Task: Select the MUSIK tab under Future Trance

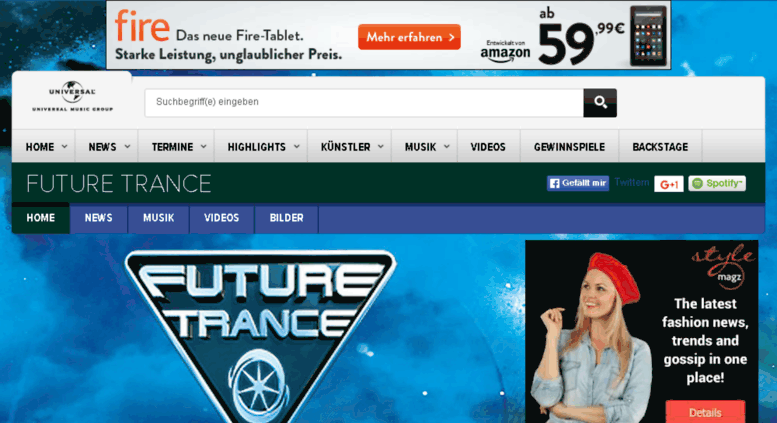Action: 159,218
